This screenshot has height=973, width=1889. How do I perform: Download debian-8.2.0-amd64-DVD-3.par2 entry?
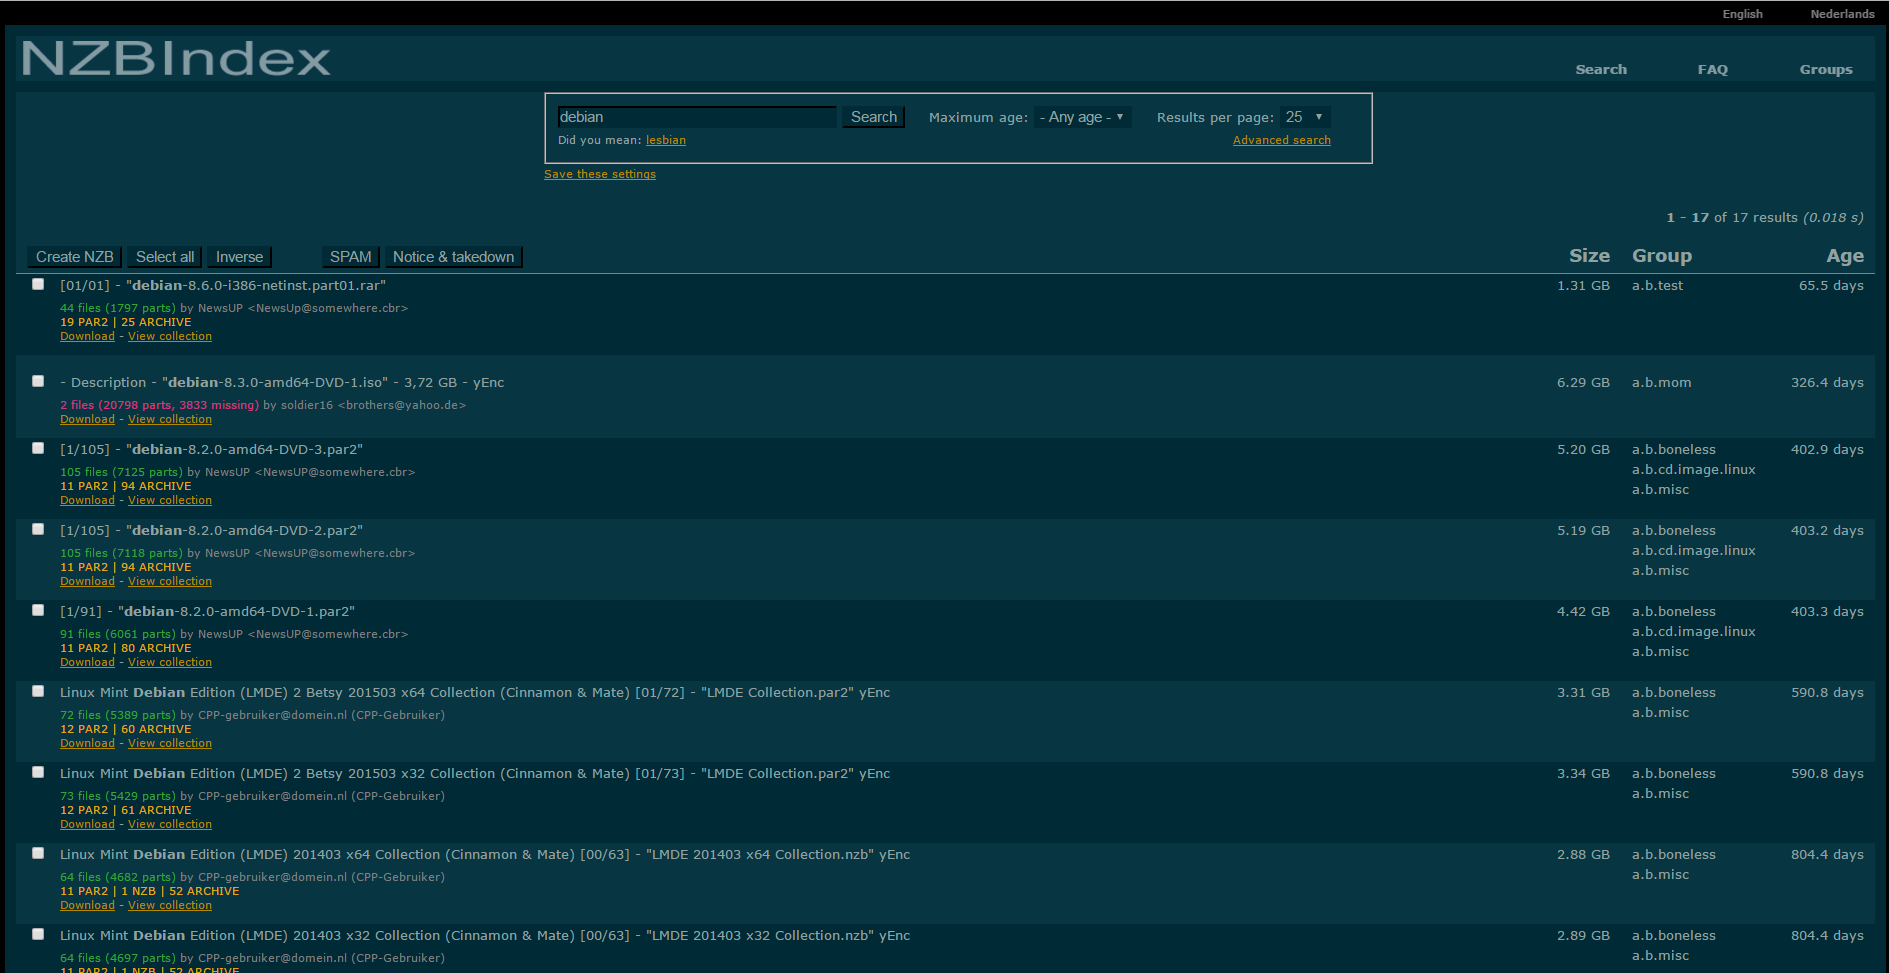pos(87,500)
